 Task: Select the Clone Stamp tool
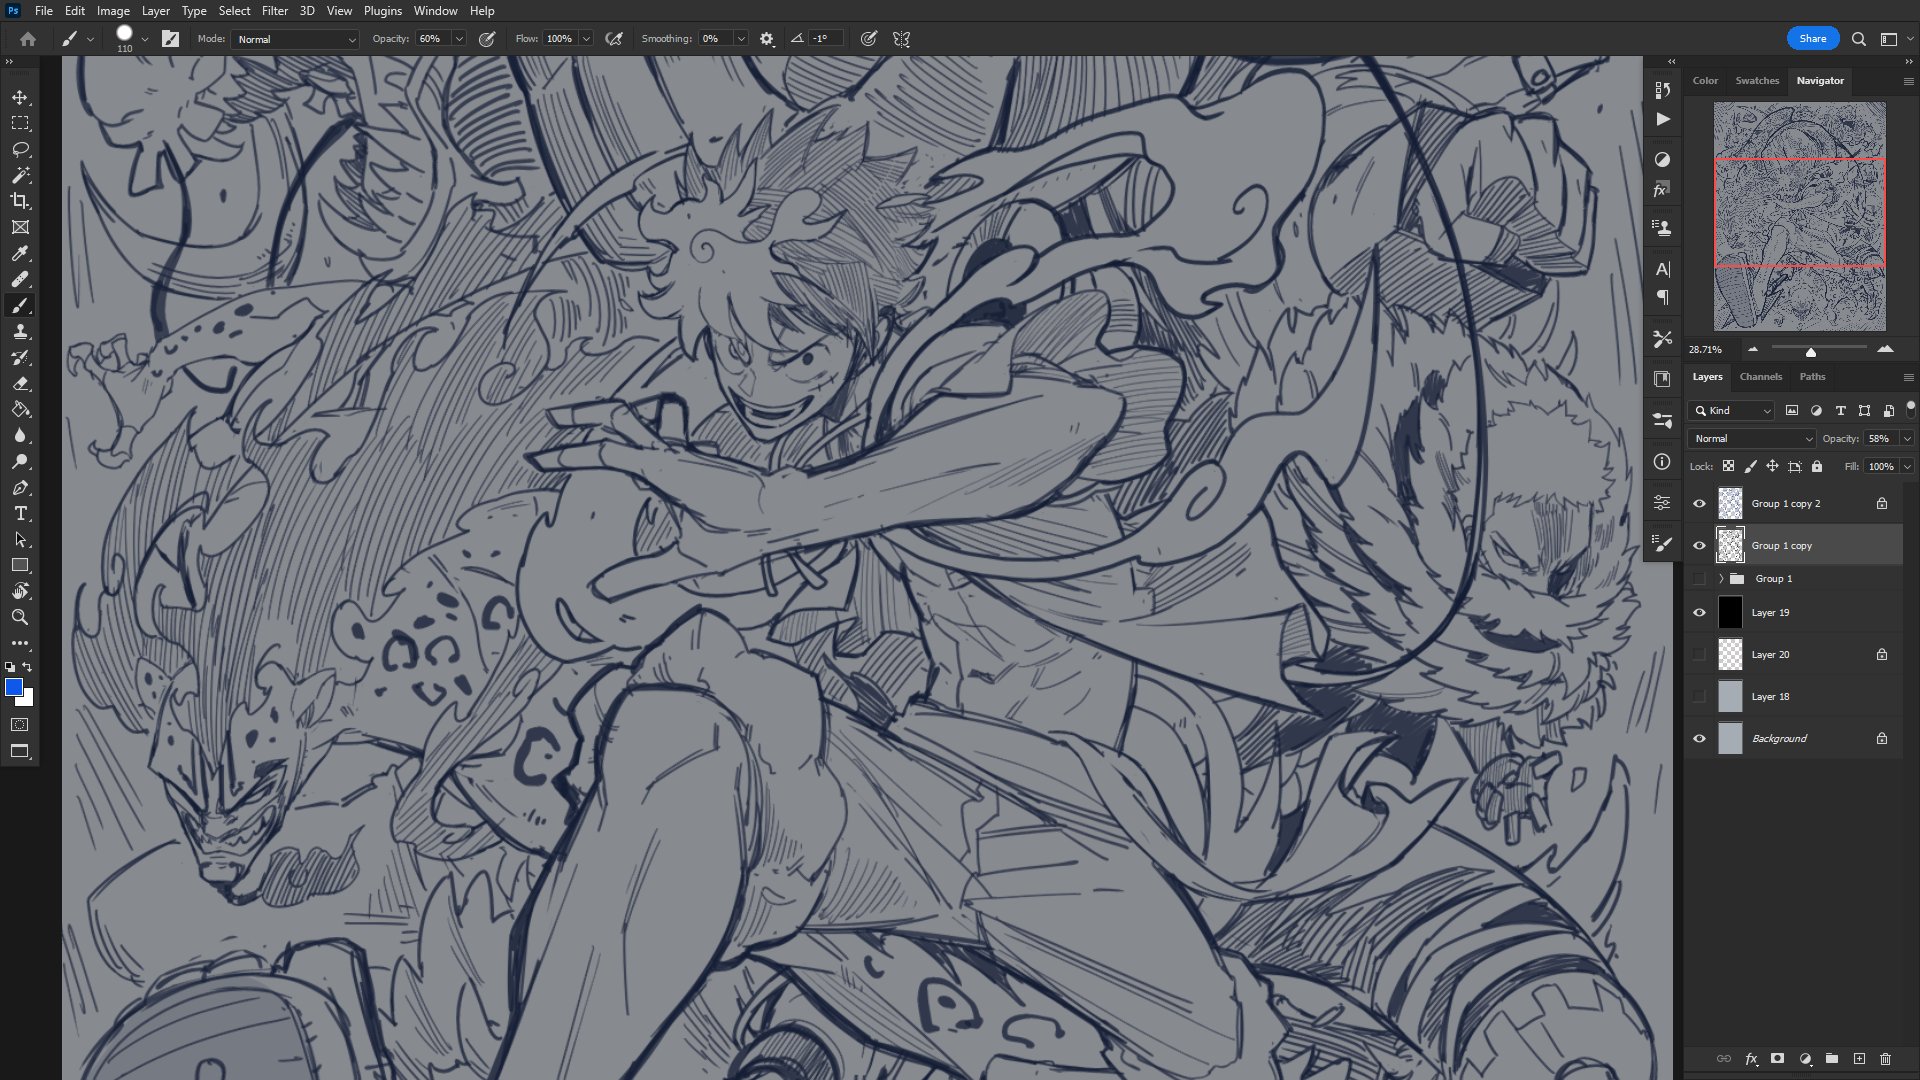pyautogui.click(x=20, y=332)
